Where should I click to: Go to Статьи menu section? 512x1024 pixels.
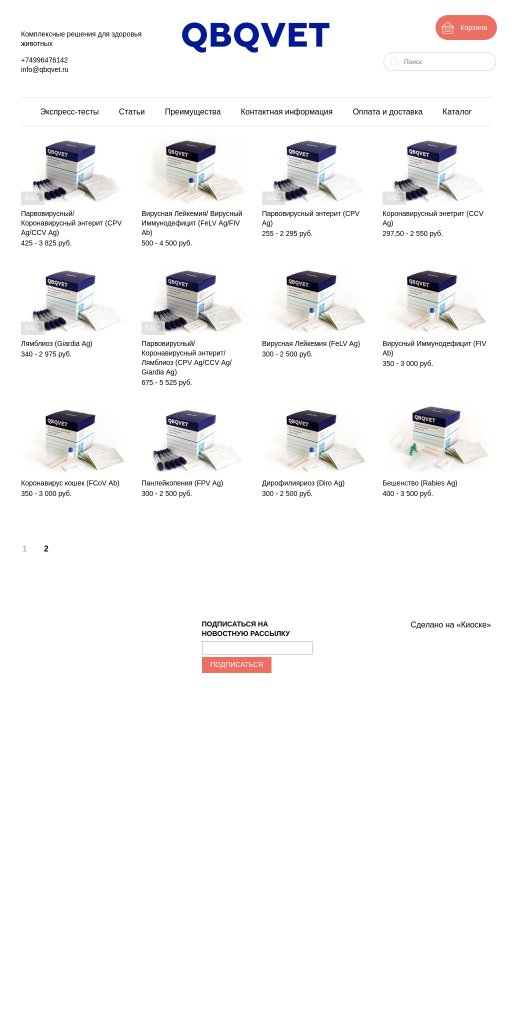(x=132, y=112)
